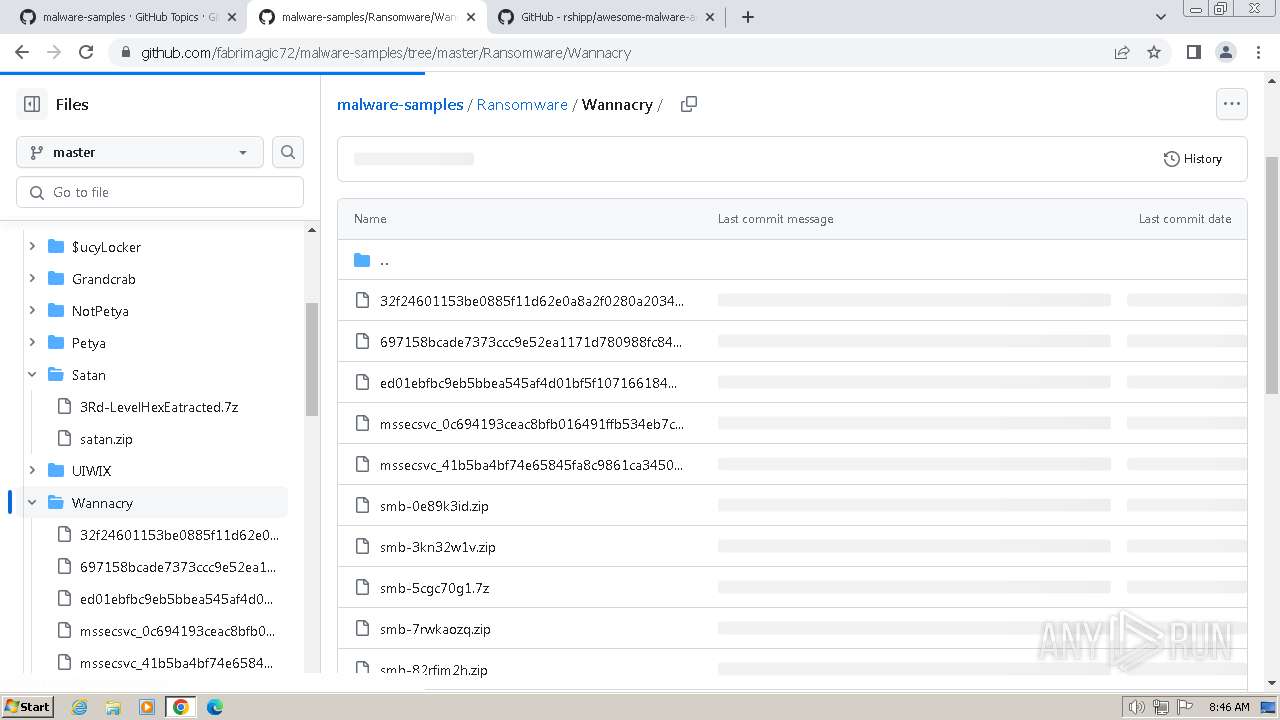Viewport: 1280px width, 720px height.
Task: Select Grandcrab in the file tree
Action: point(104,279)
